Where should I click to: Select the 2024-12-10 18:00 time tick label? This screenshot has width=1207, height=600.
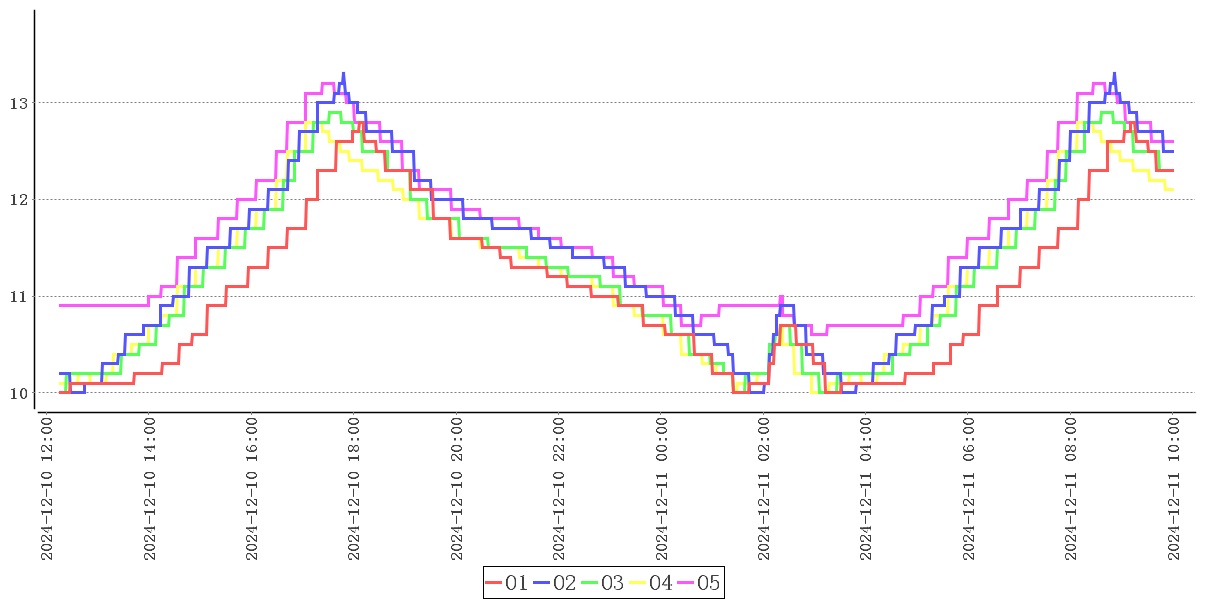click(354, 489)
